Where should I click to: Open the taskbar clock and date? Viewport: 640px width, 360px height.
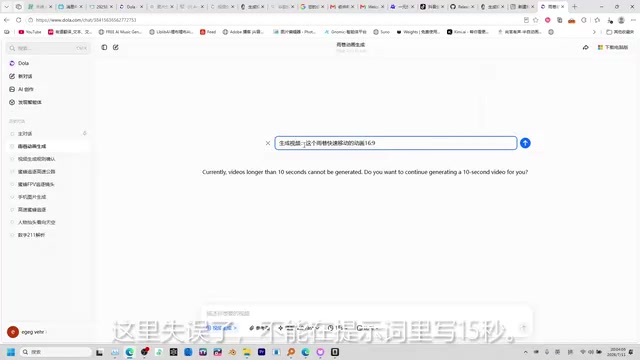click(617, 352)
